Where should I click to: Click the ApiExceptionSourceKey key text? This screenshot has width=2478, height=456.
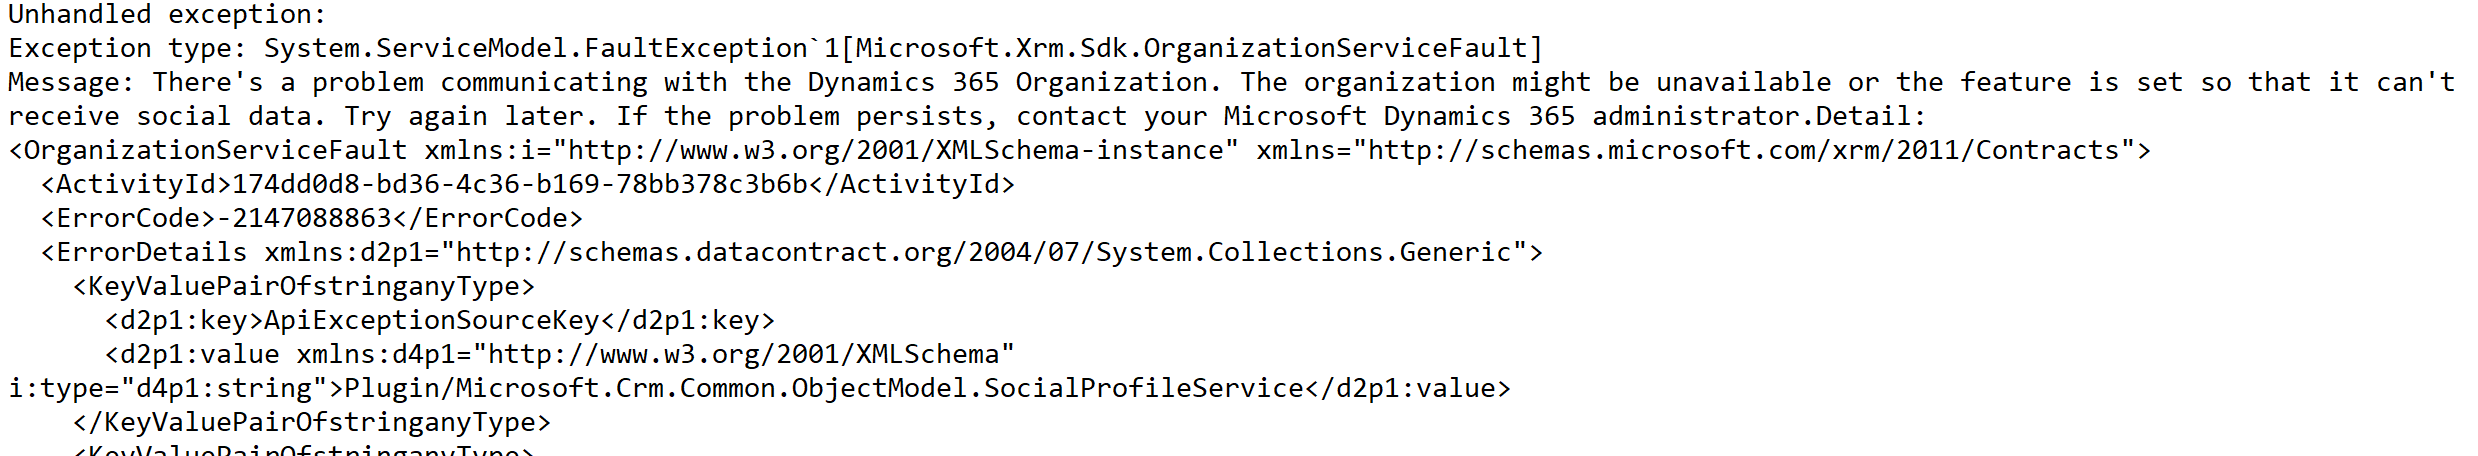pos(431,320)
